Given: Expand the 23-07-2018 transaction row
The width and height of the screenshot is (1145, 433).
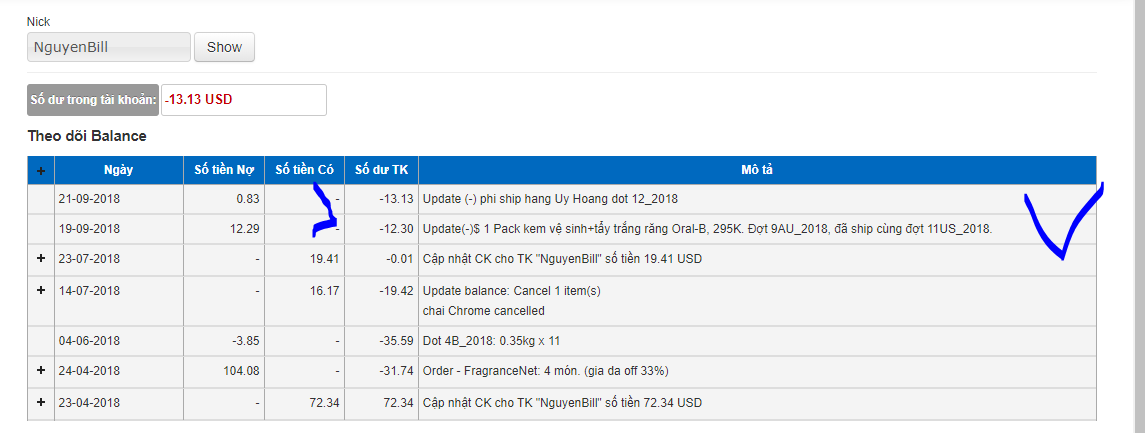Looking at the screenshot, I should pos(41,259).
